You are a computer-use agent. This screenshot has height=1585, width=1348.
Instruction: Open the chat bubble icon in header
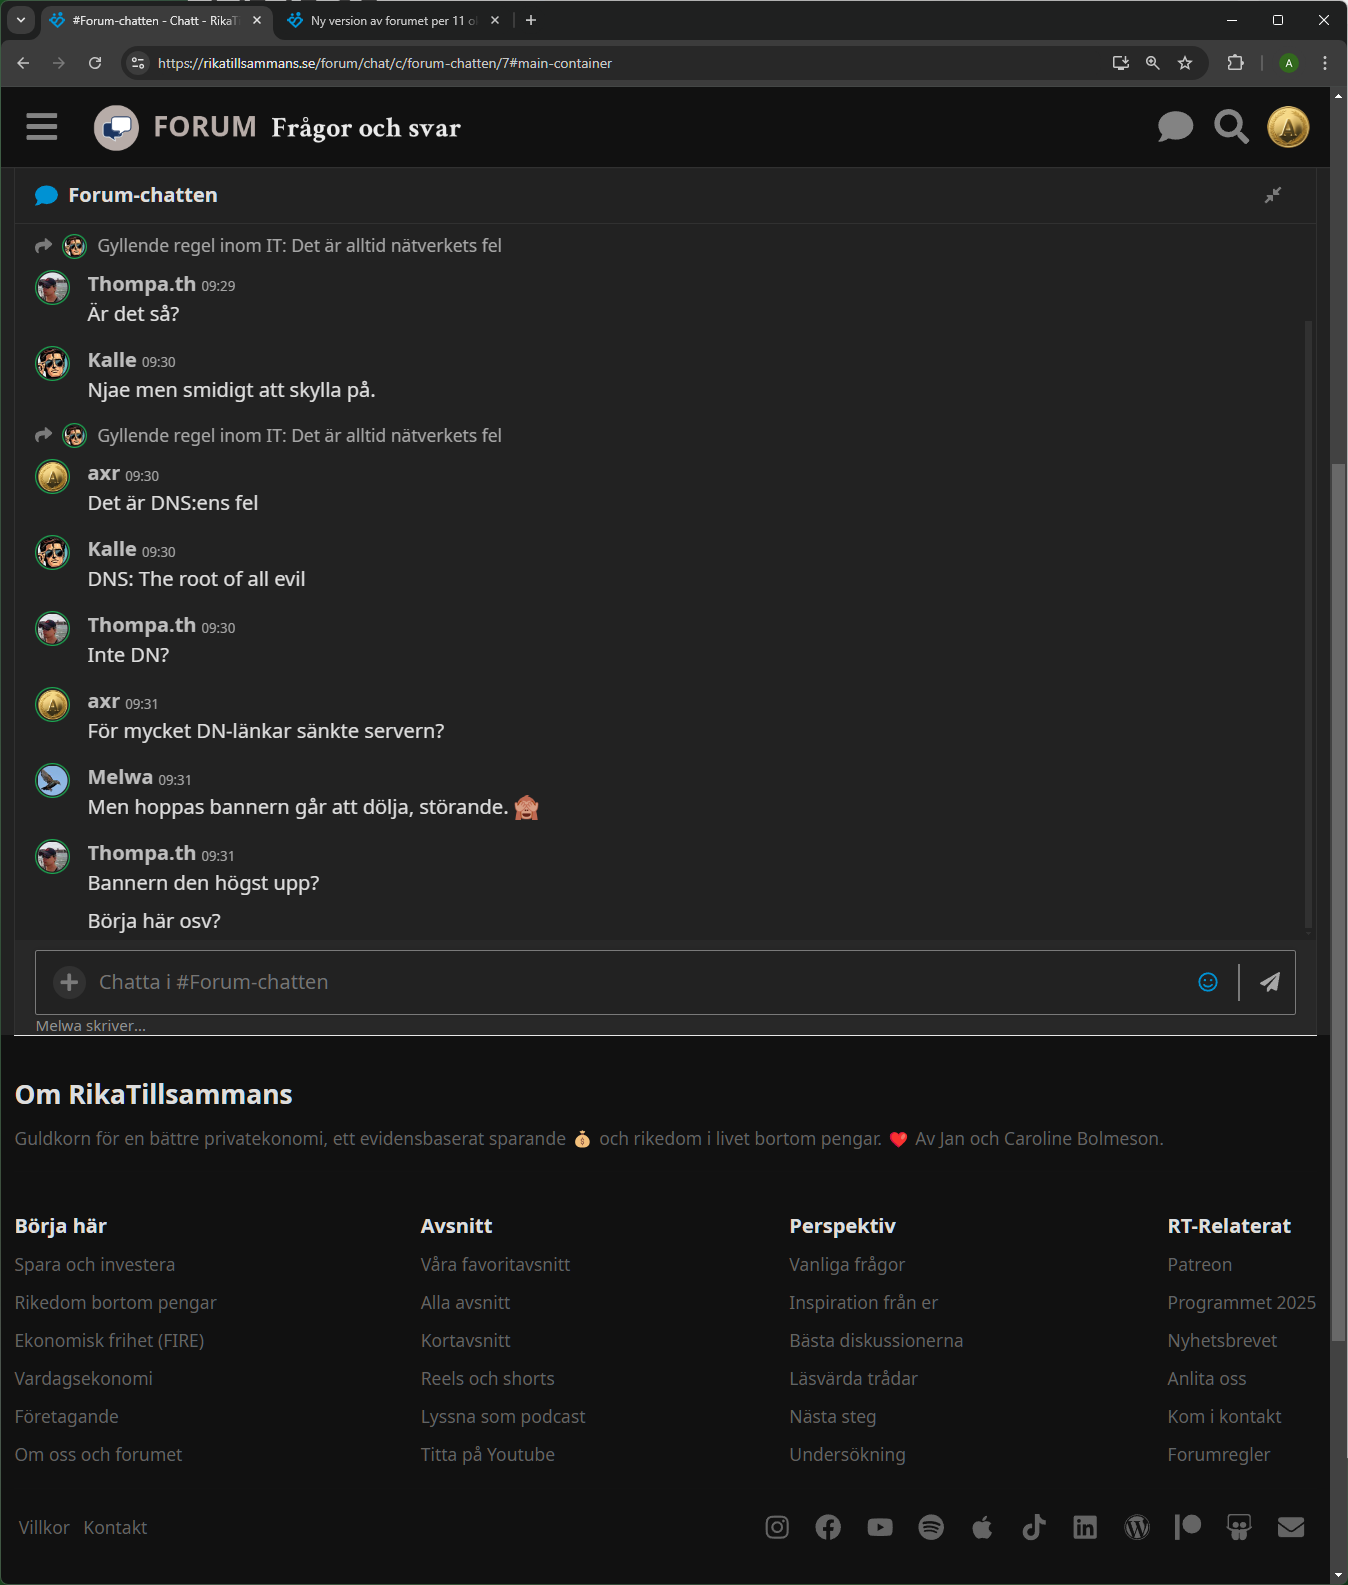click(1175, 127)
